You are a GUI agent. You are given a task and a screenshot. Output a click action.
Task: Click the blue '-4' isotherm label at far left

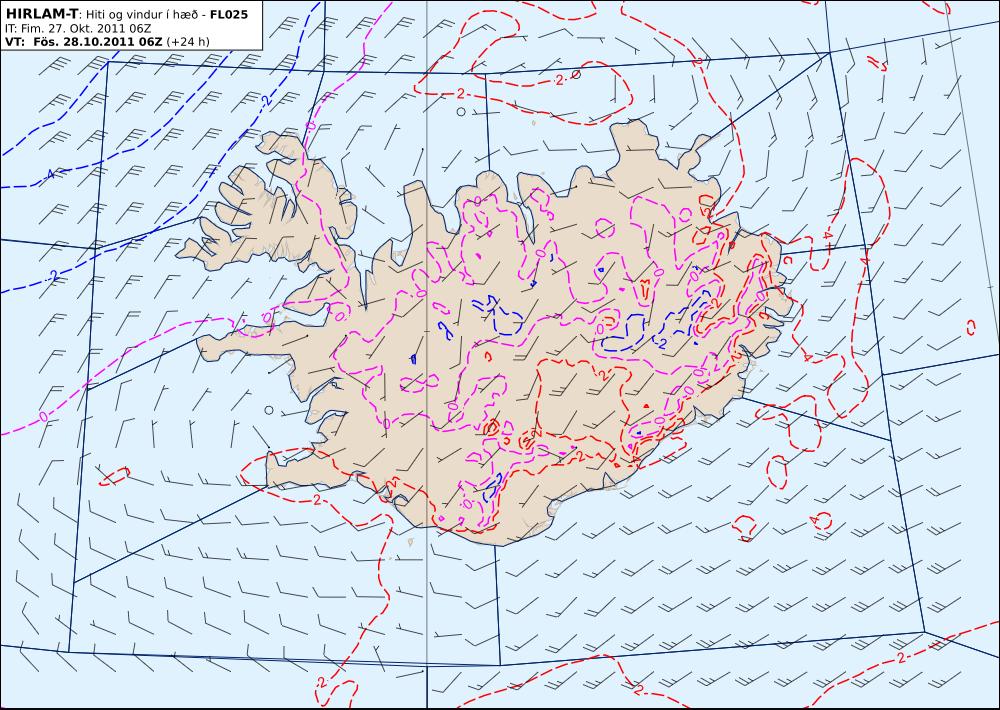48,174
